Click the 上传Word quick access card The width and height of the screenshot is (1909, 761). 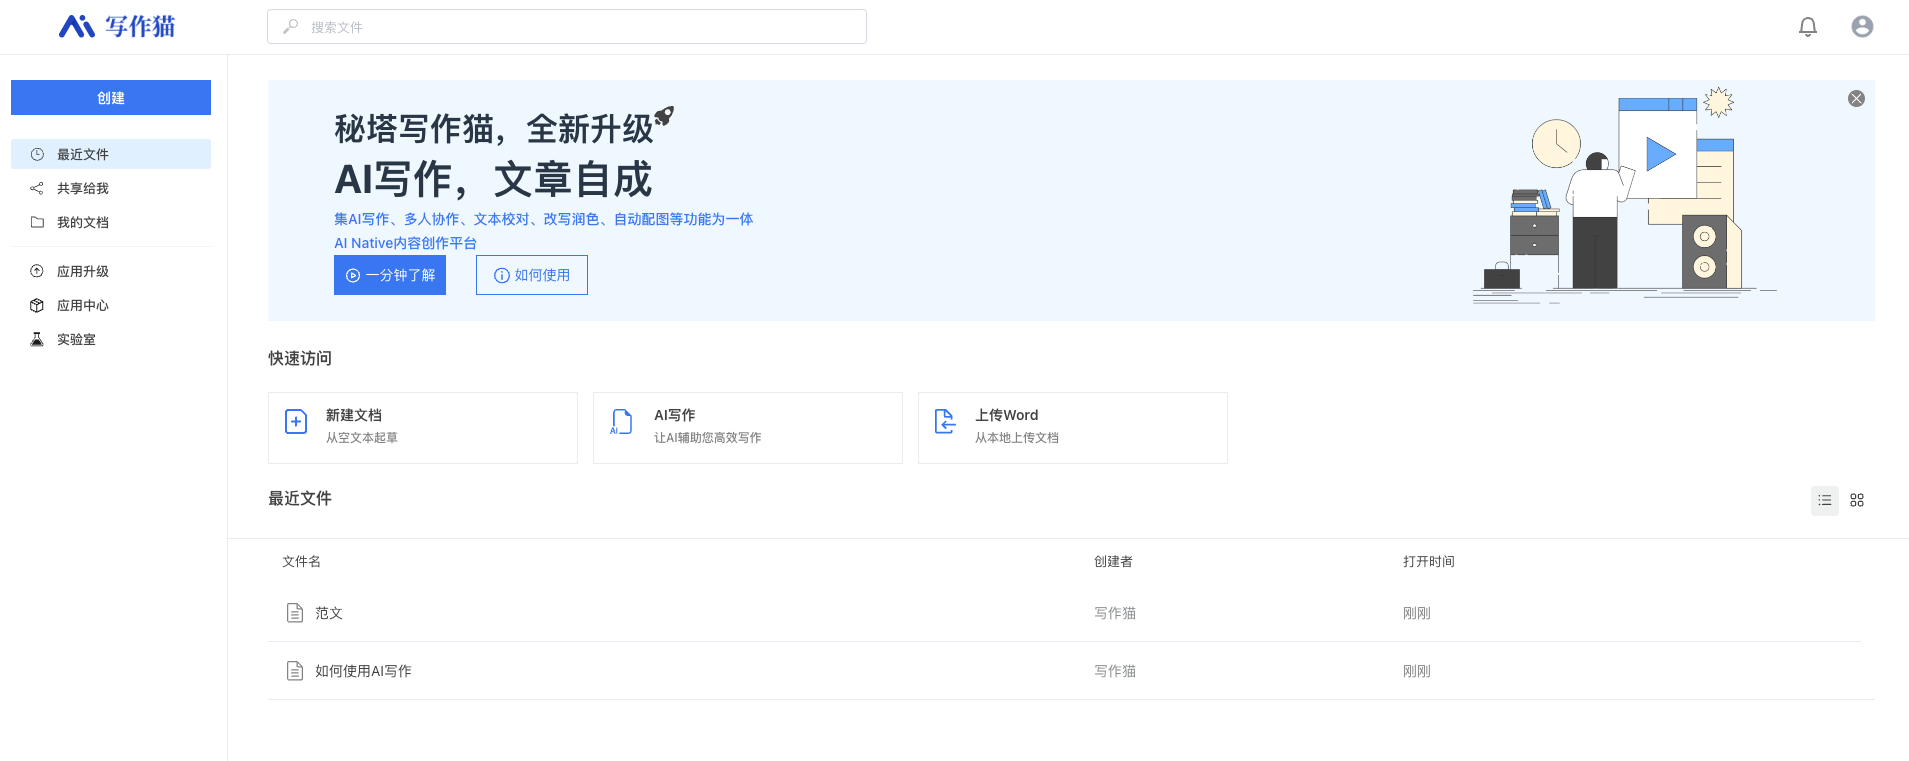1073,428
